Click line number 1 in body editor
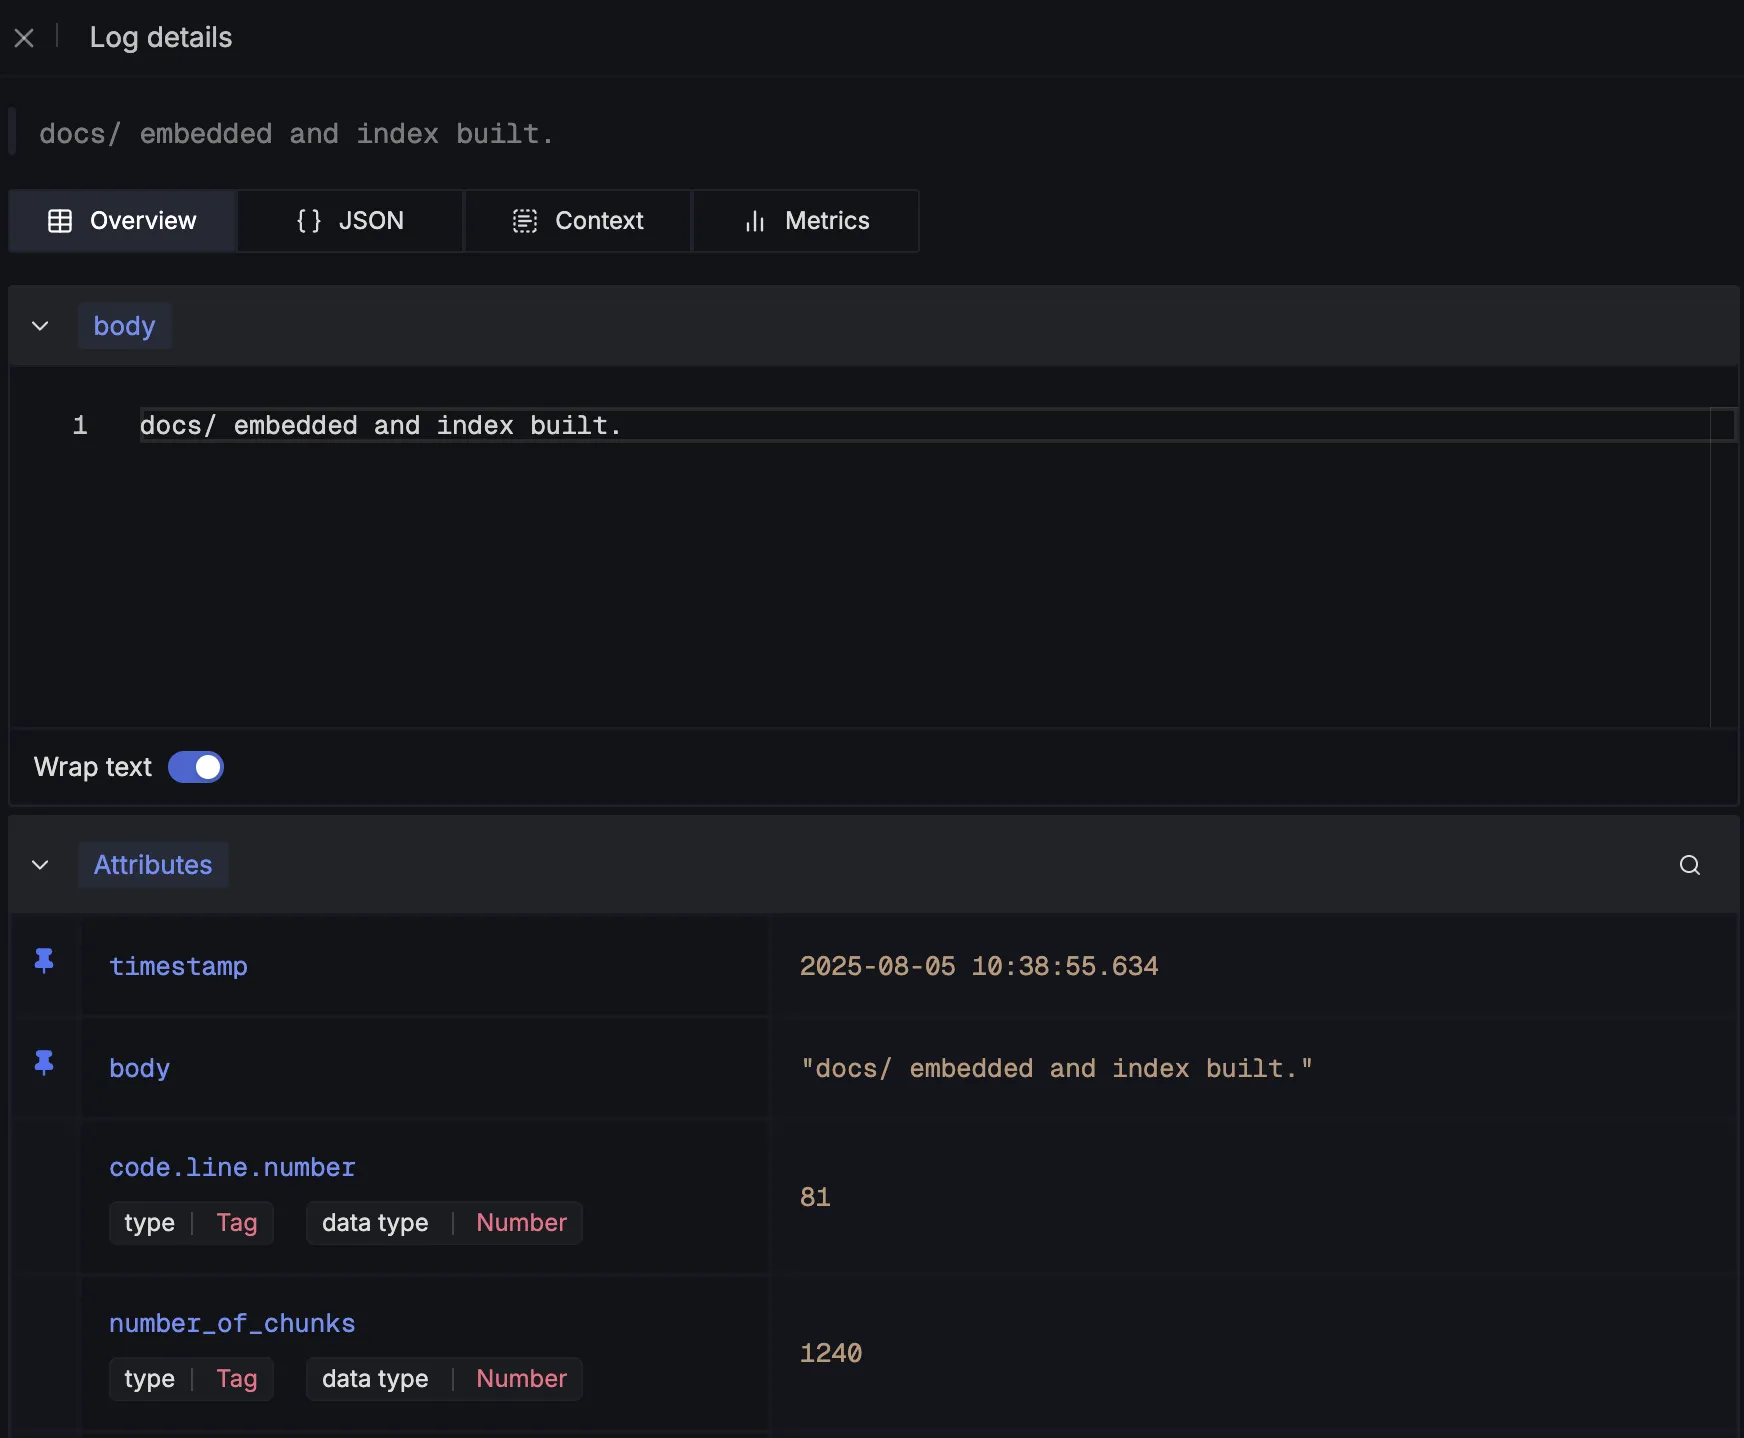Viewport: 1744px width, 1438px height. coord(80,425)
